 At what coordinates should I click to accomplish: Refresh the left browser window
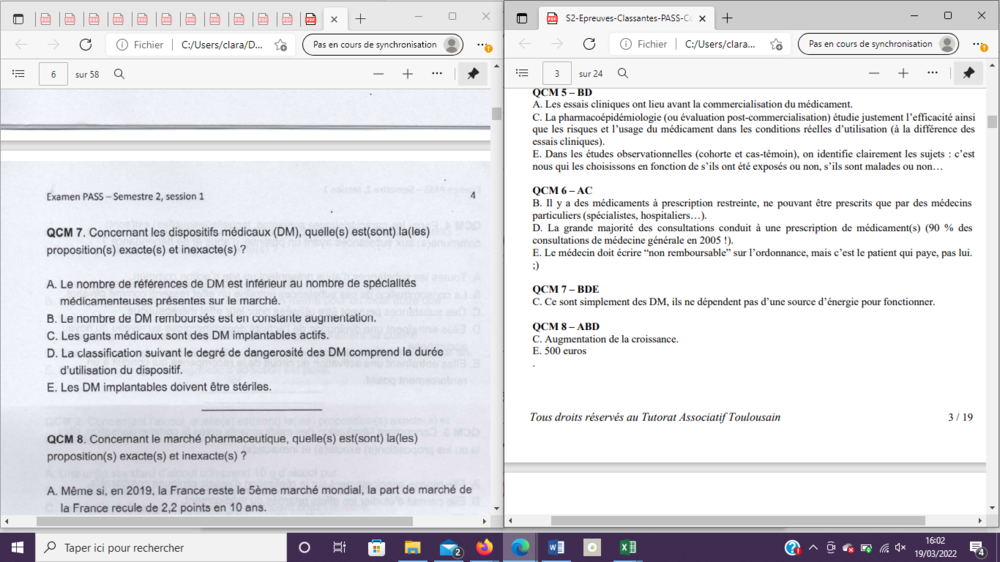click(x=86, y=45)
